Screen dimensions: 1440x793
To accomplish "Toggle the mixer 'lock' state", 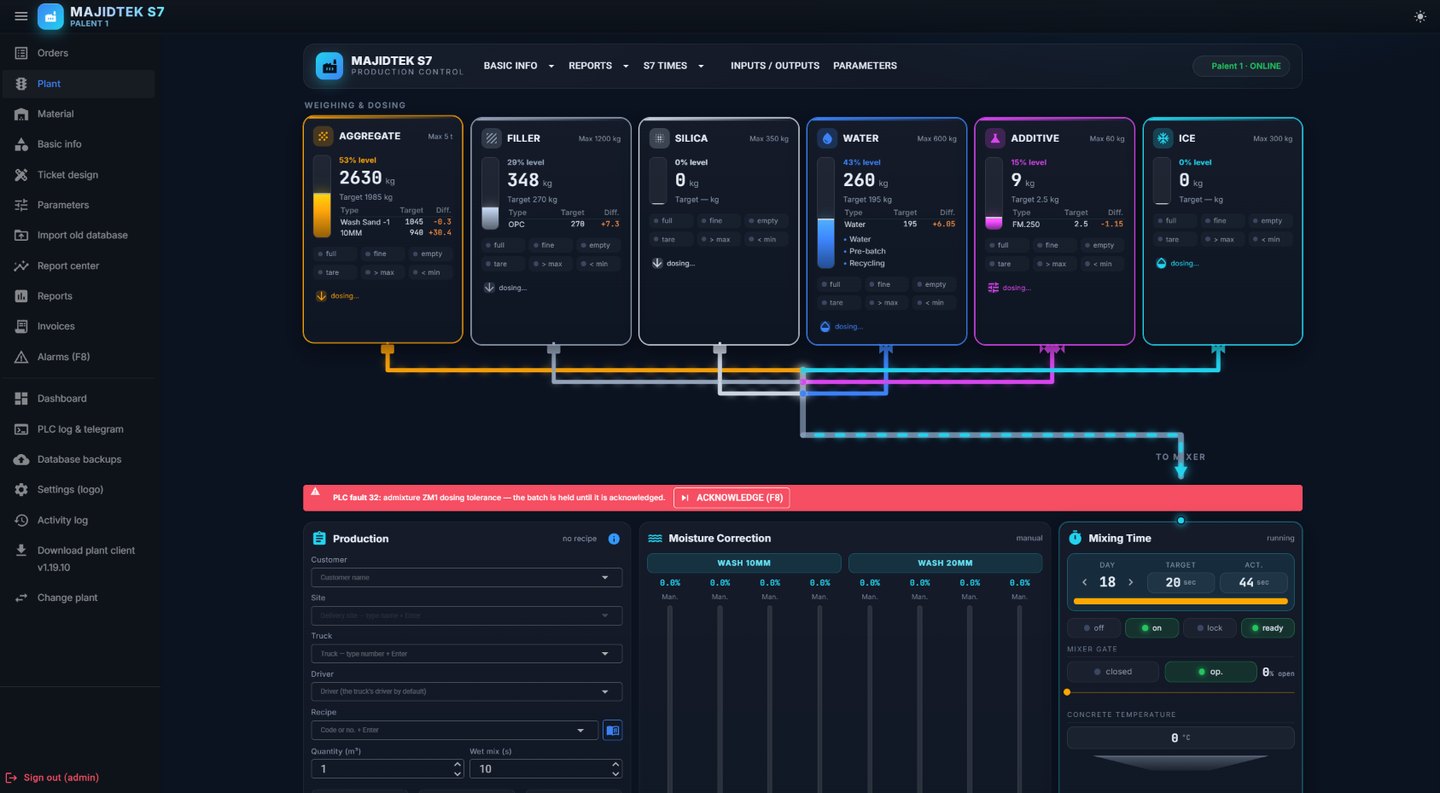I will (1209, 628).
